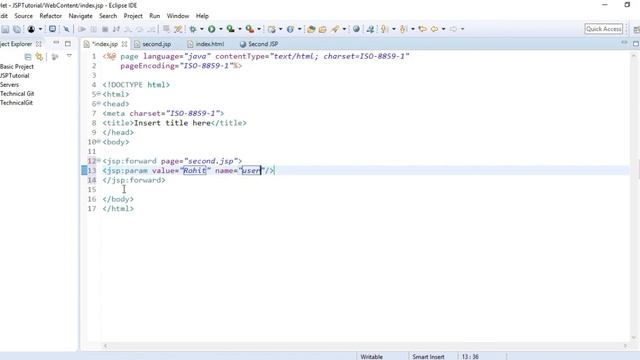640x360 pixels.
Task: Collapse the jsp:forward fold on line 12
Action: [x=98, y=160]
